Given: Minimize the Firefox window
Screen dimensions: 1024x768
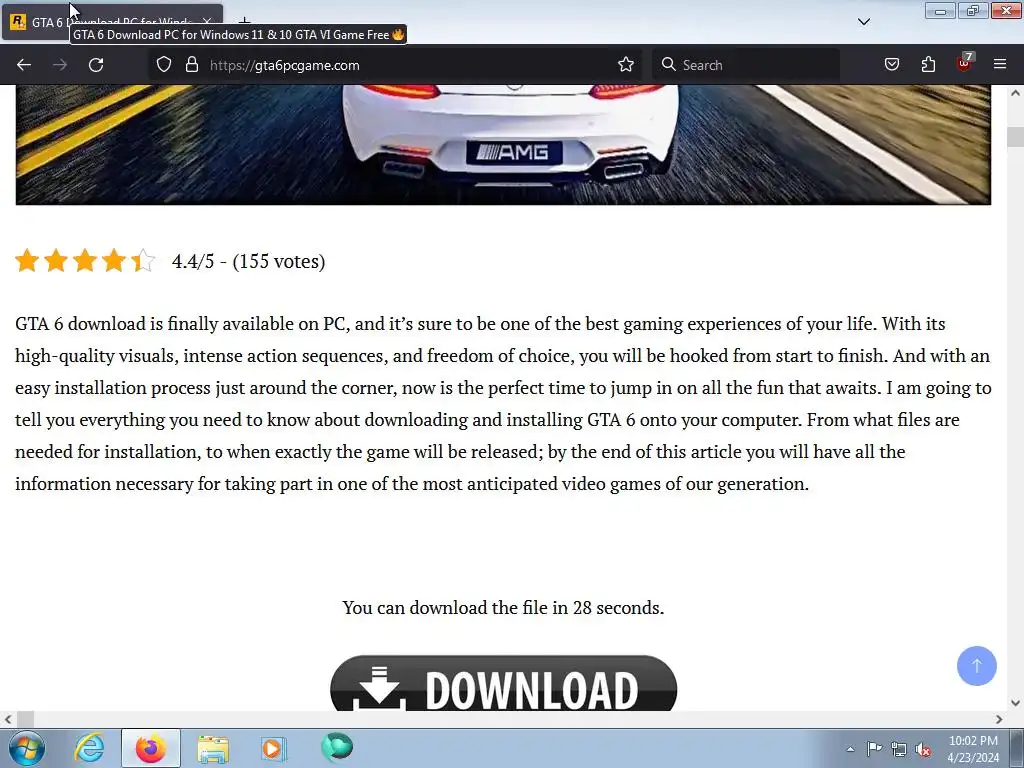Looking at the screenshot, I should pos(940,10).
